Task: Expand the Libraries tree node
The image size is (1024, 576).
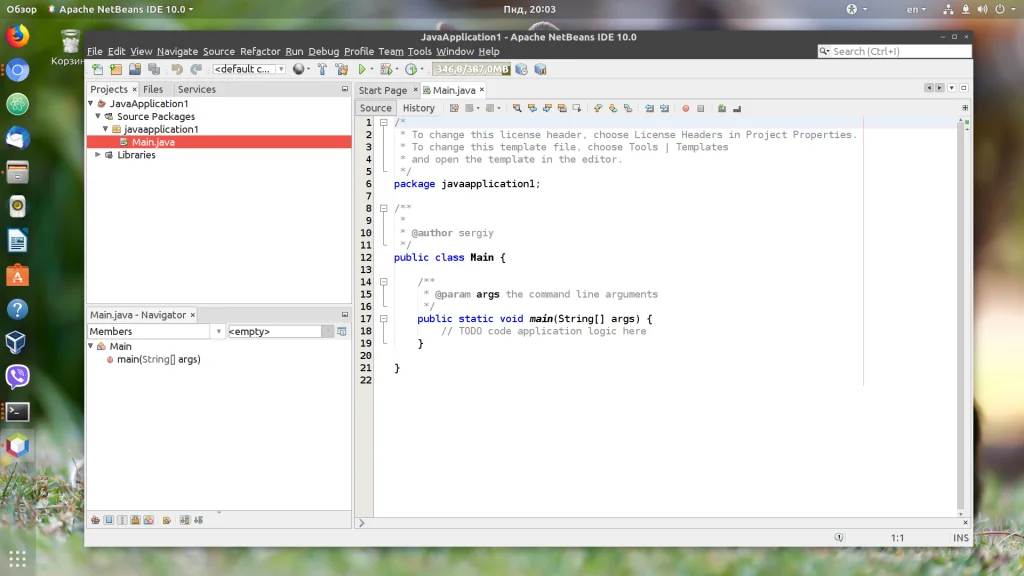Action: point(98,155)
